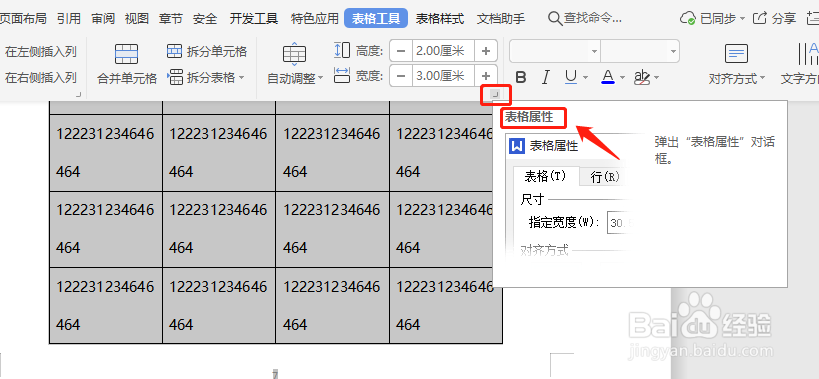Switch to the Chapter (章节) tab

(171, 19)
